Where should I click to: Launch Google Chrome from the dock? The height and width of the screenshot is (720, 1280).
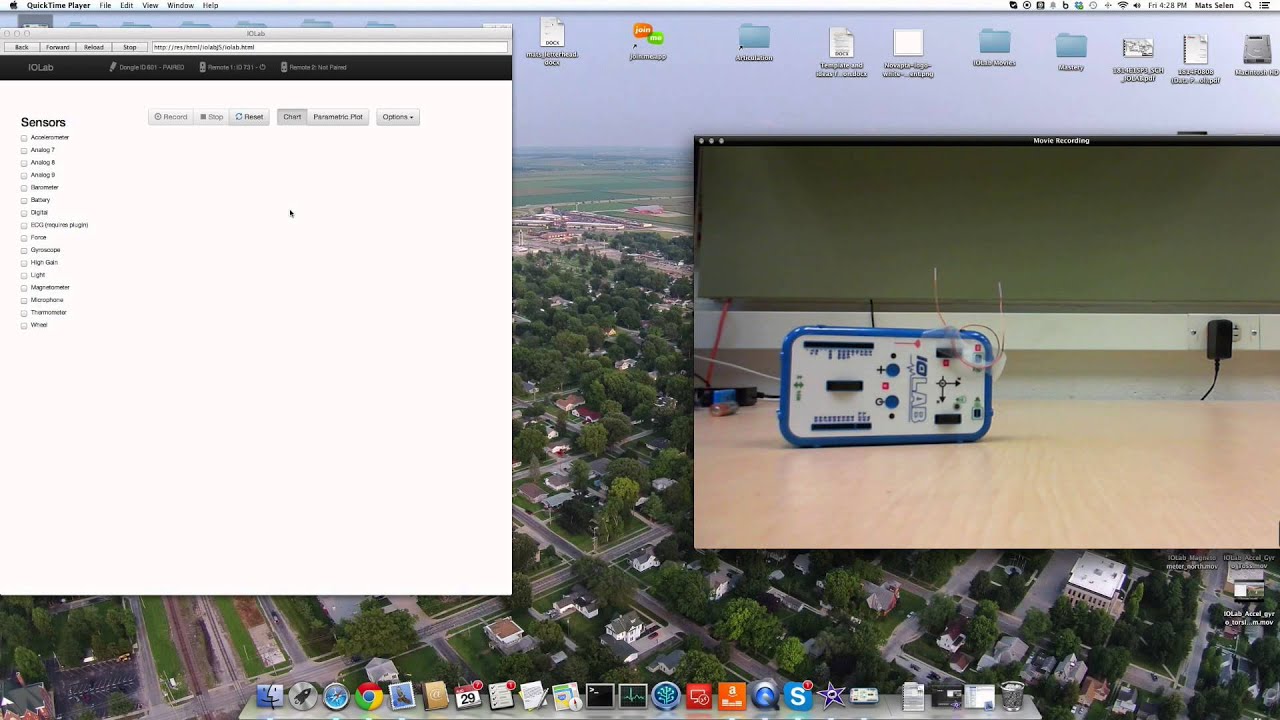coord(369,696)
